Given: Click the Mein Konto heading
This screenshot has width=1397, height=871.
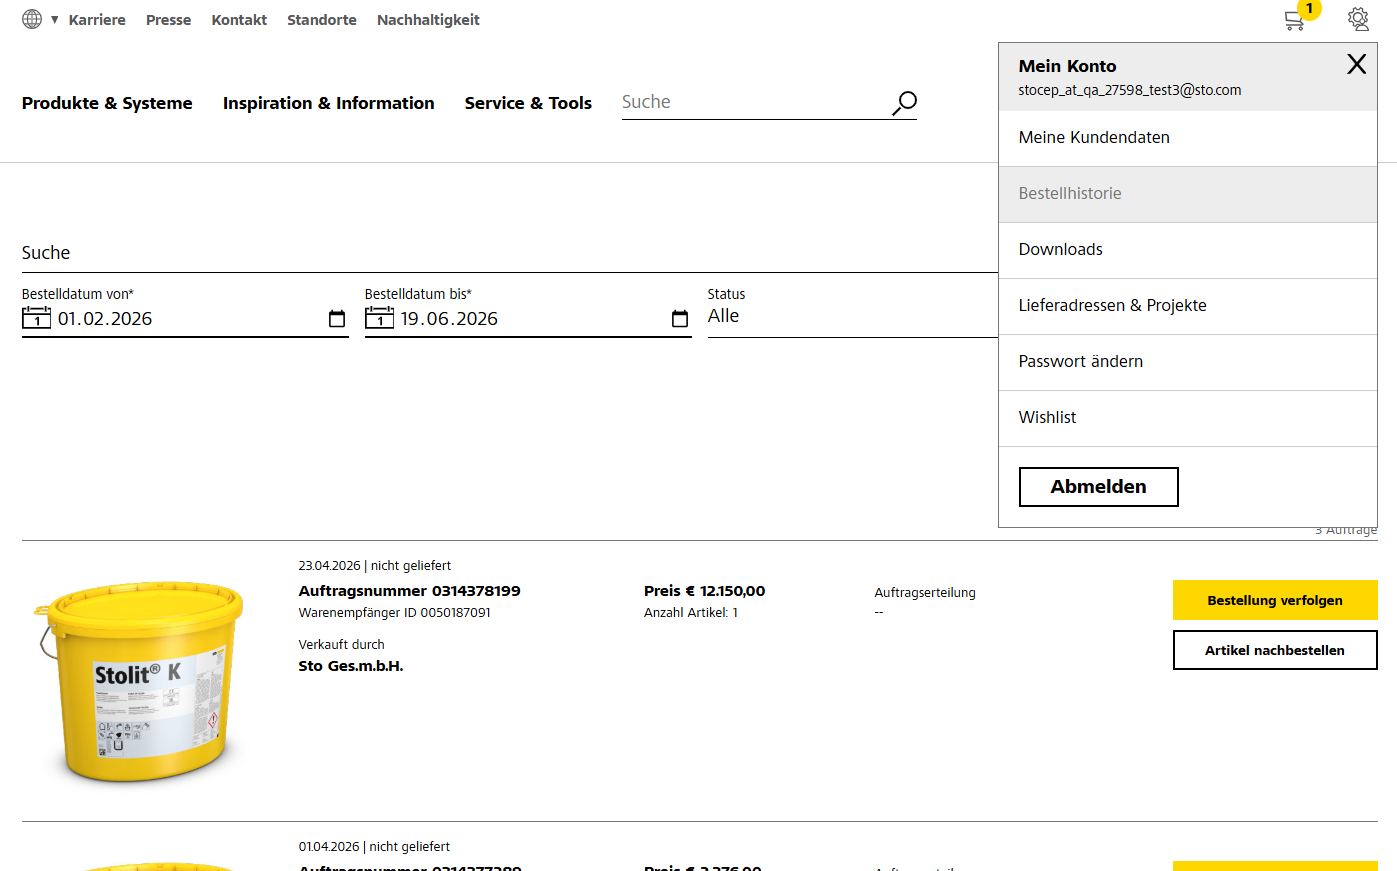Looking at the screenshot, I should click(x=1067, y=66).
